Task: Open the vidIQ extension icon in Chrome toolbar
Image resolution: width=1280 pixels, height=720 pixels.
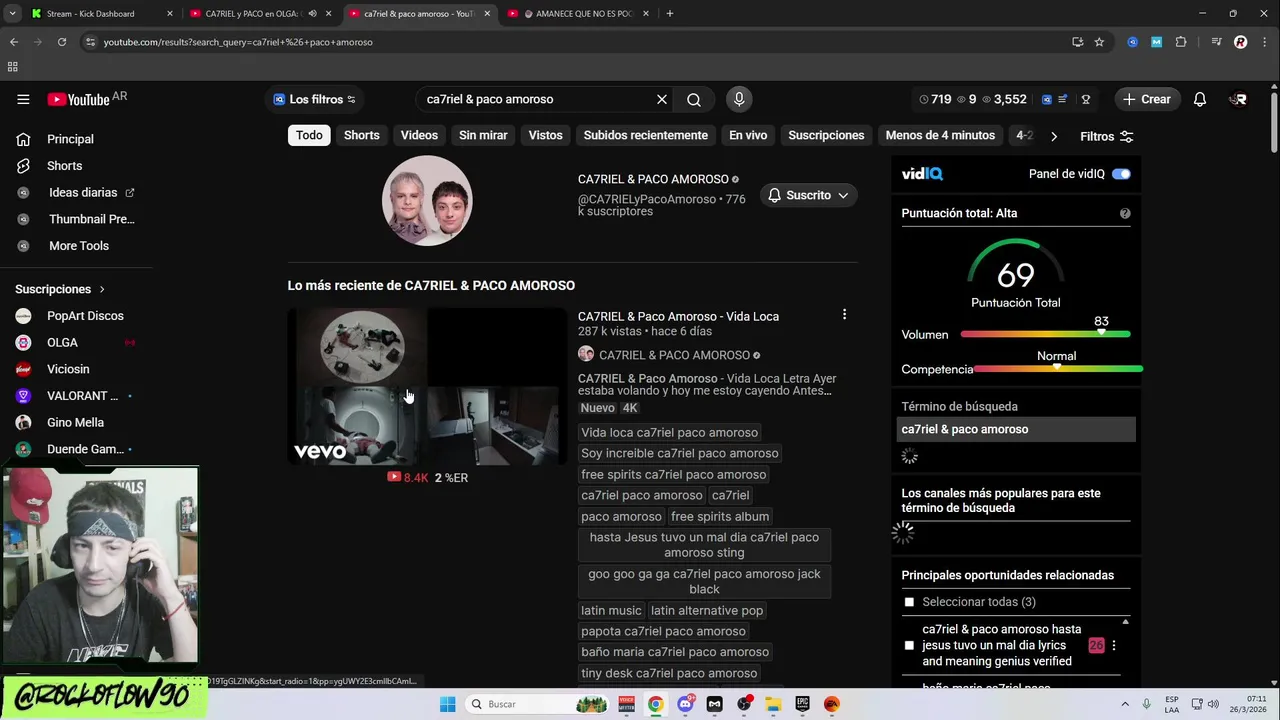Action: tap(1132, 42)
